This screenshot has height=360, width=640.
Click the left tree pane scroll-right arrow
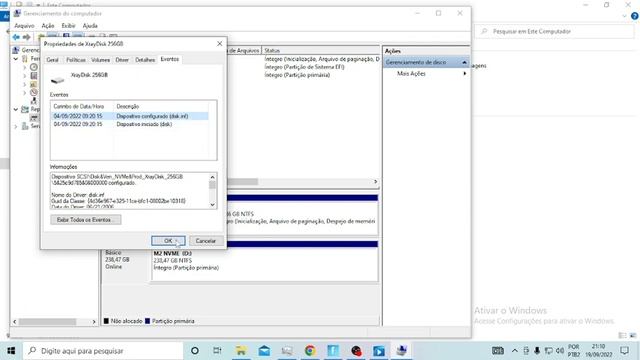(x=94, y=322)
